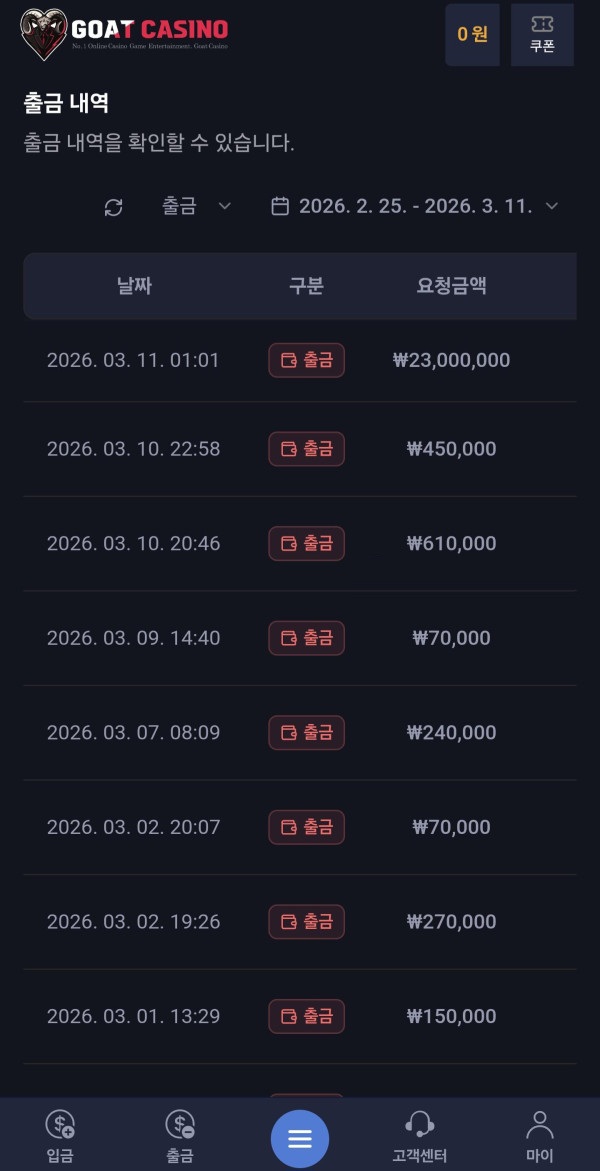Click the 구분 column header

pos(306,286)
